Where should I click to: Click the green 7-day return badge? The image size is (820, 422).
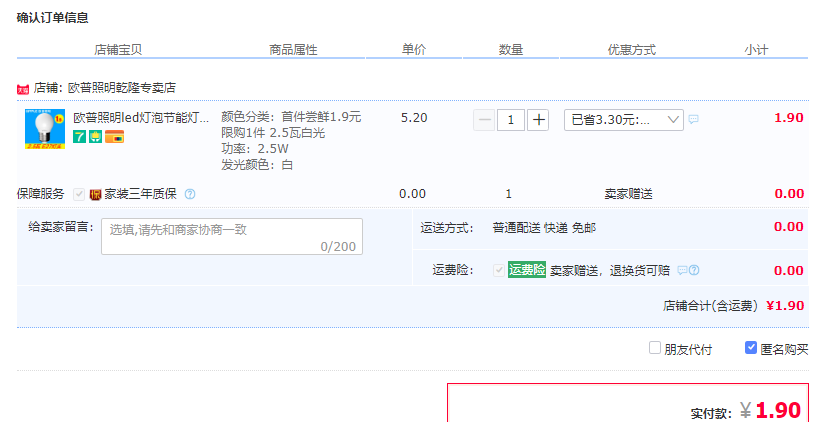pos(79,137)
